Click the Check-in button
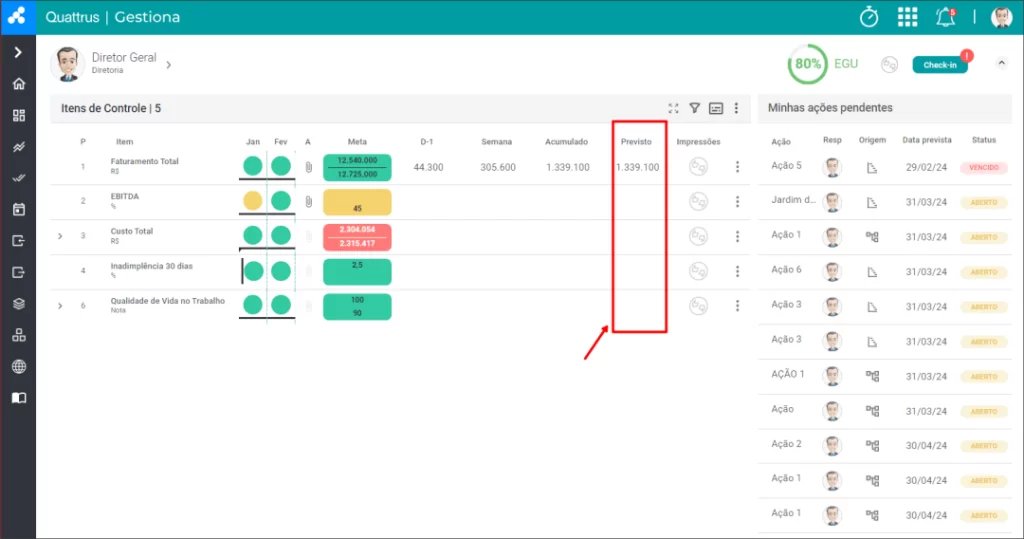 coord(940,65)
